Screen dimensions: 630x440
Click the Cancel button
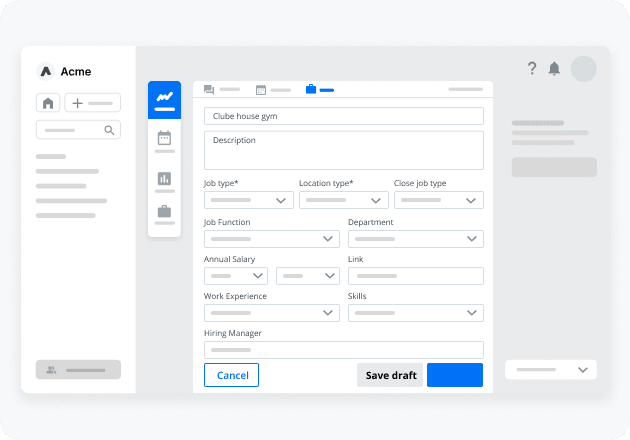pyautogui.click(x=231, y=375)
